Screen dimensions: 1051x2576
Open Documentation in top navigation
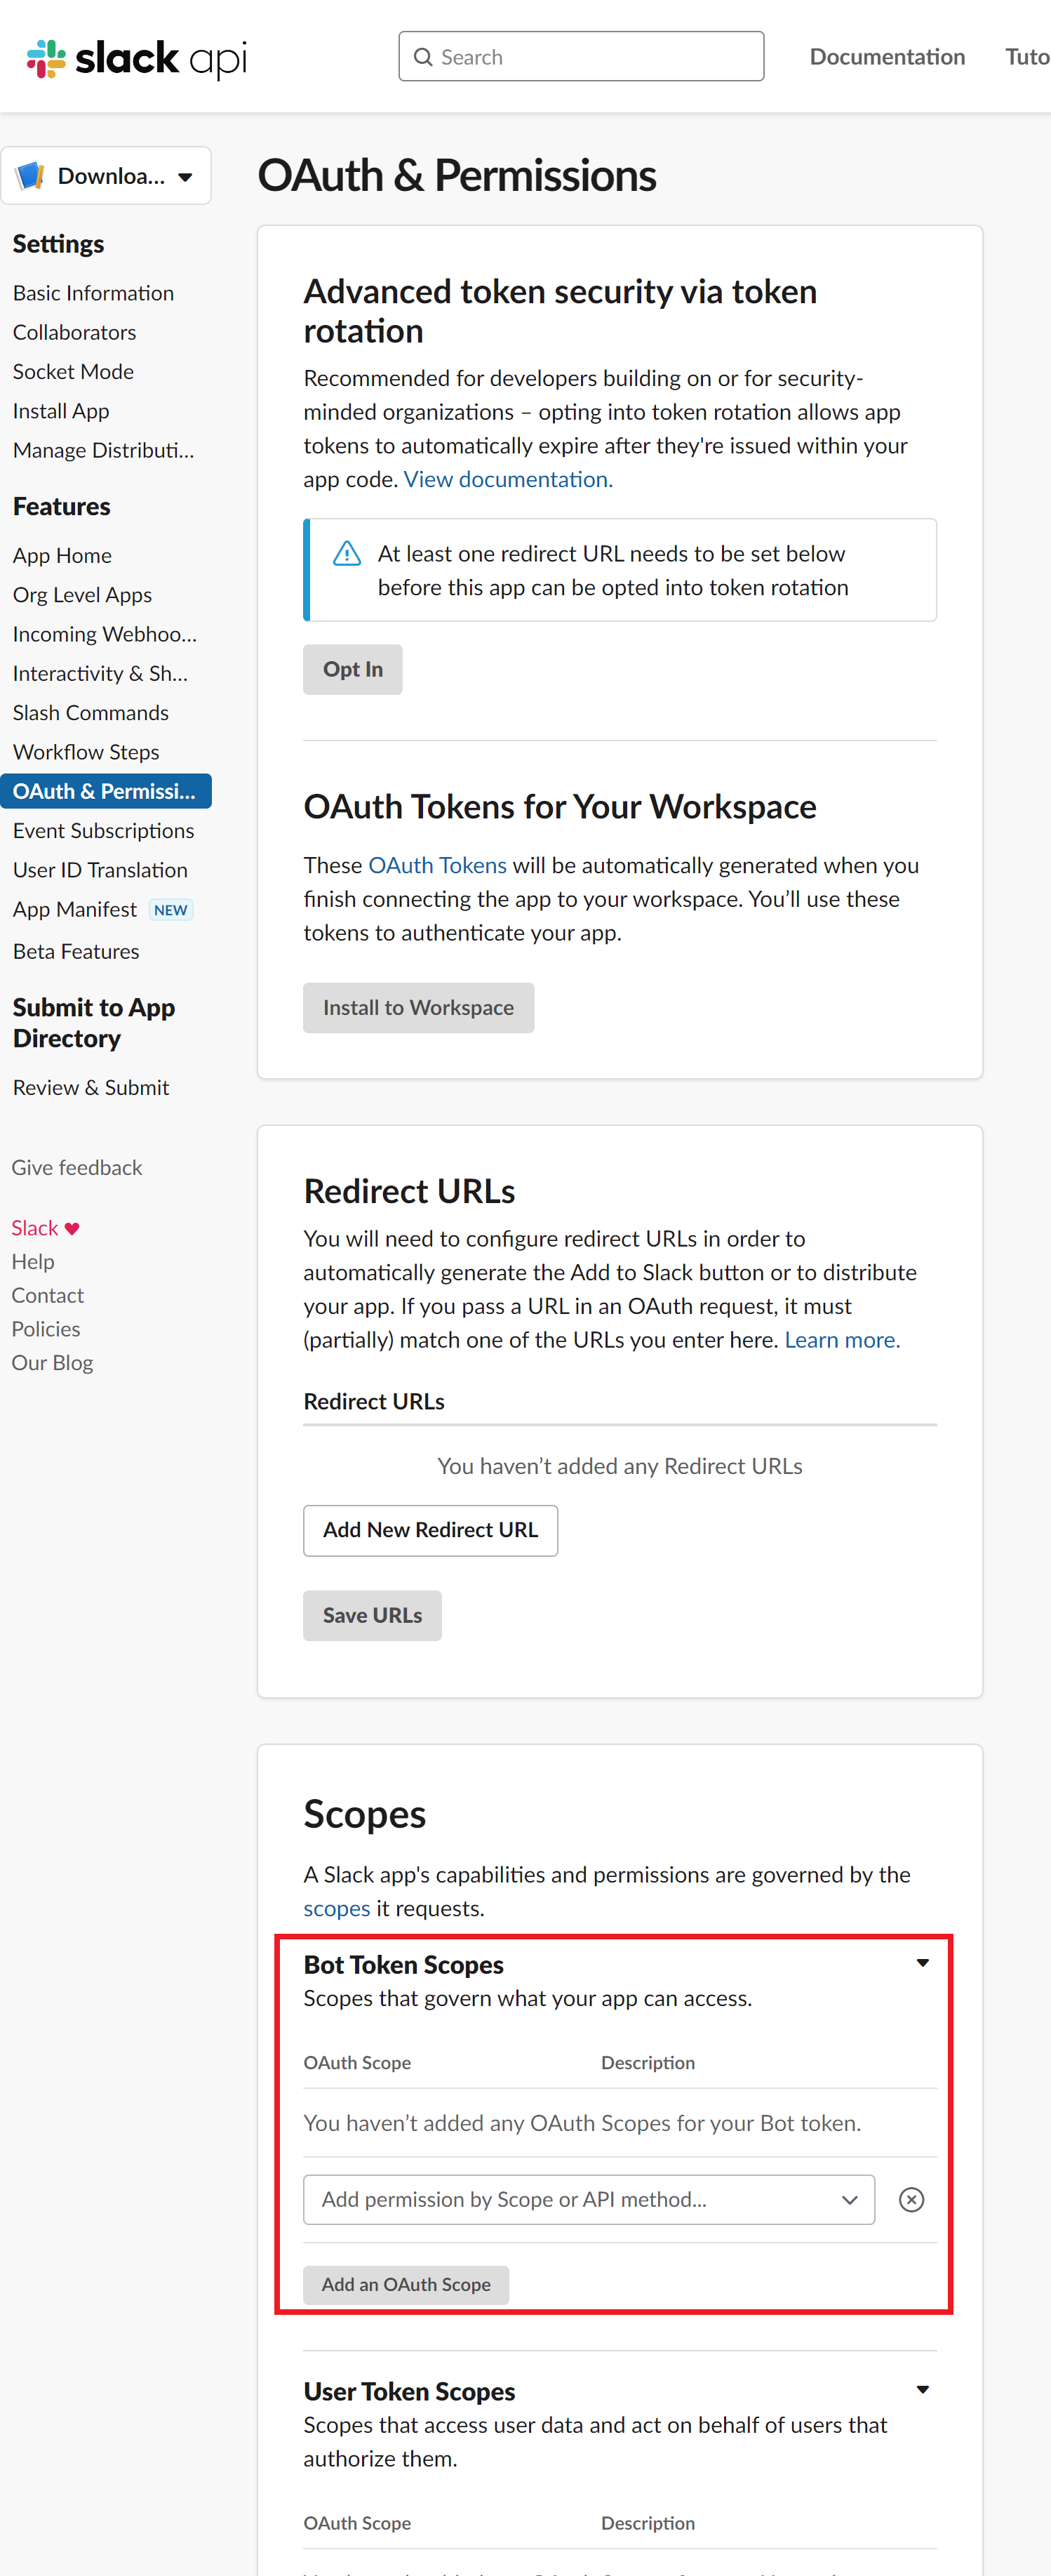point(887,57)
